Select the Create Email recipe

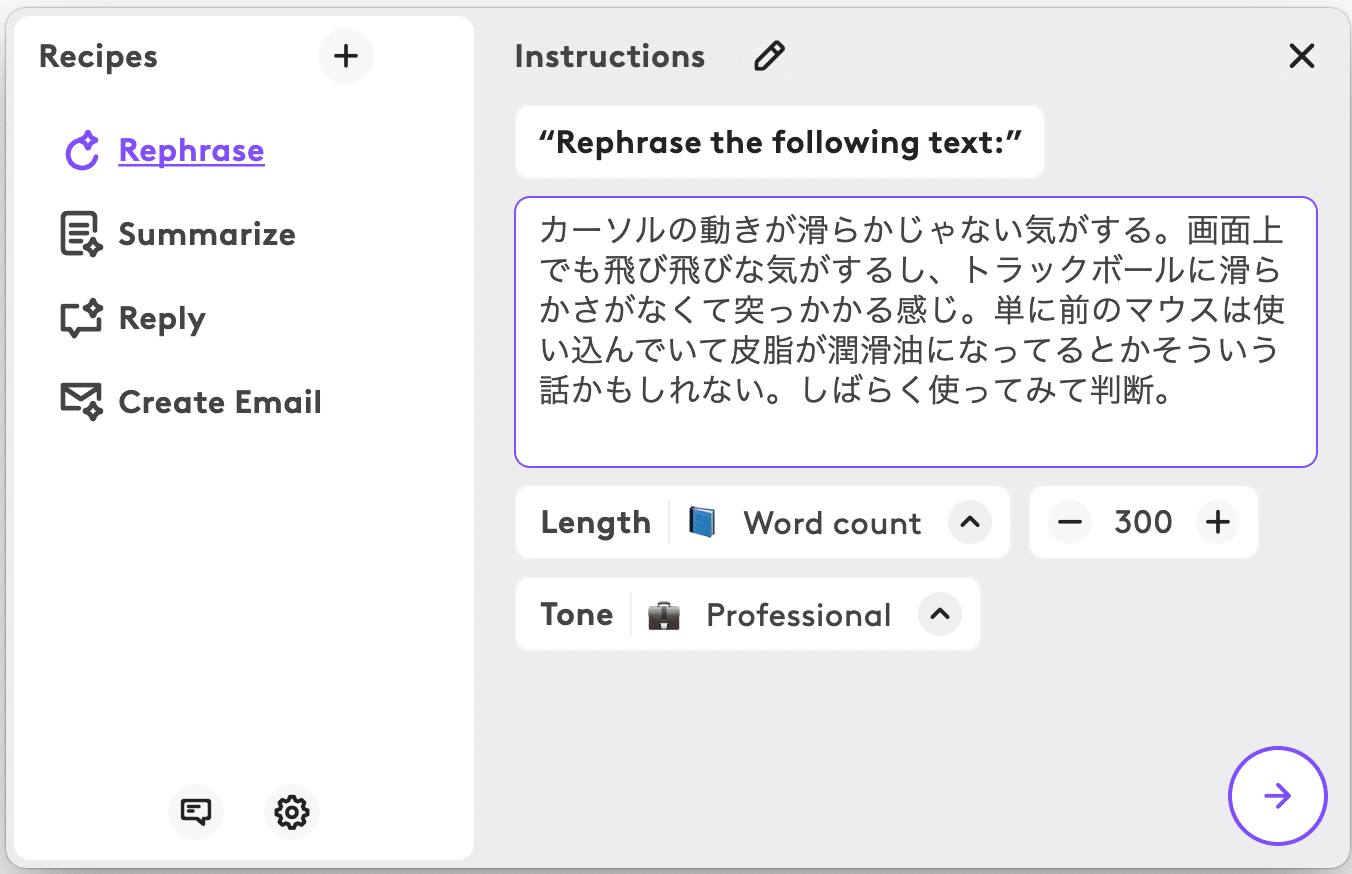pos(220,402)
